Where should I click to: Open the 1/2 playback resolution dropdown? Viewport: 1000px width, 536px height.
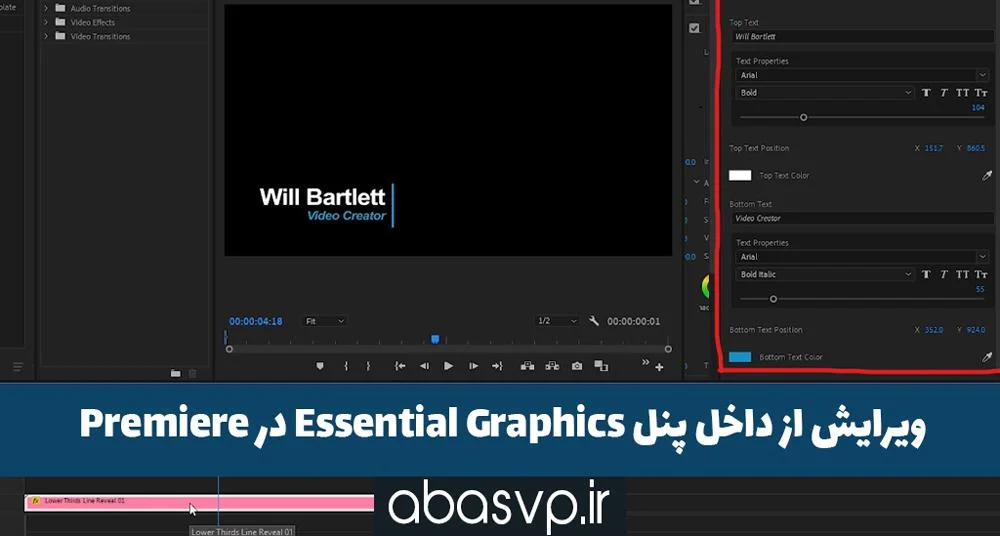[x=557, y=321]
